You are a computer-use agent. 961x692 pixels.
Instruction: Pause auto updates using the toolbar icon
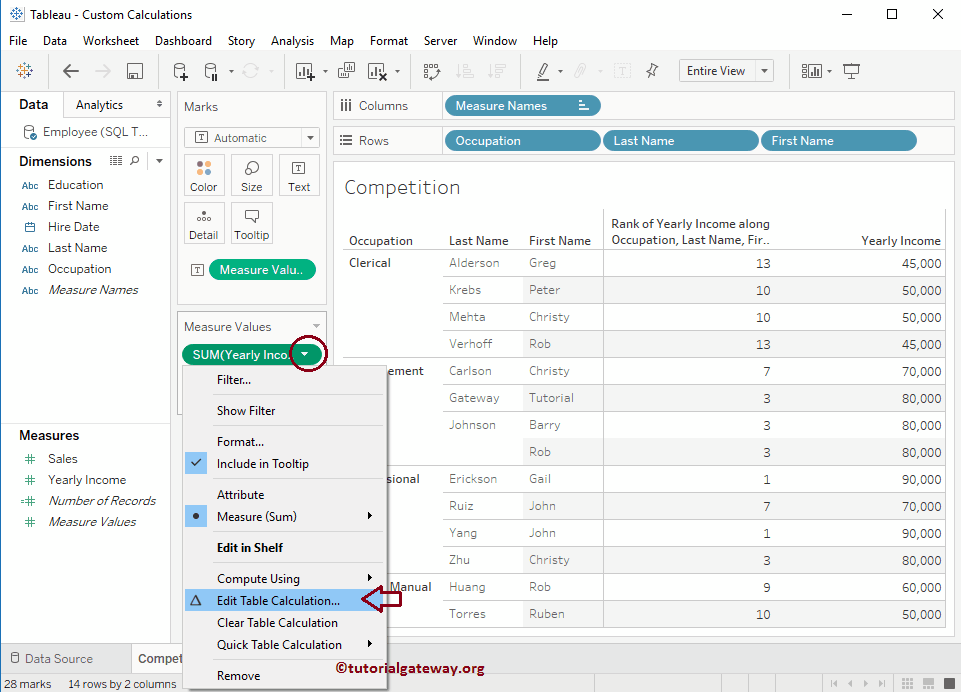pyautogui.click(x=210, y=71)
